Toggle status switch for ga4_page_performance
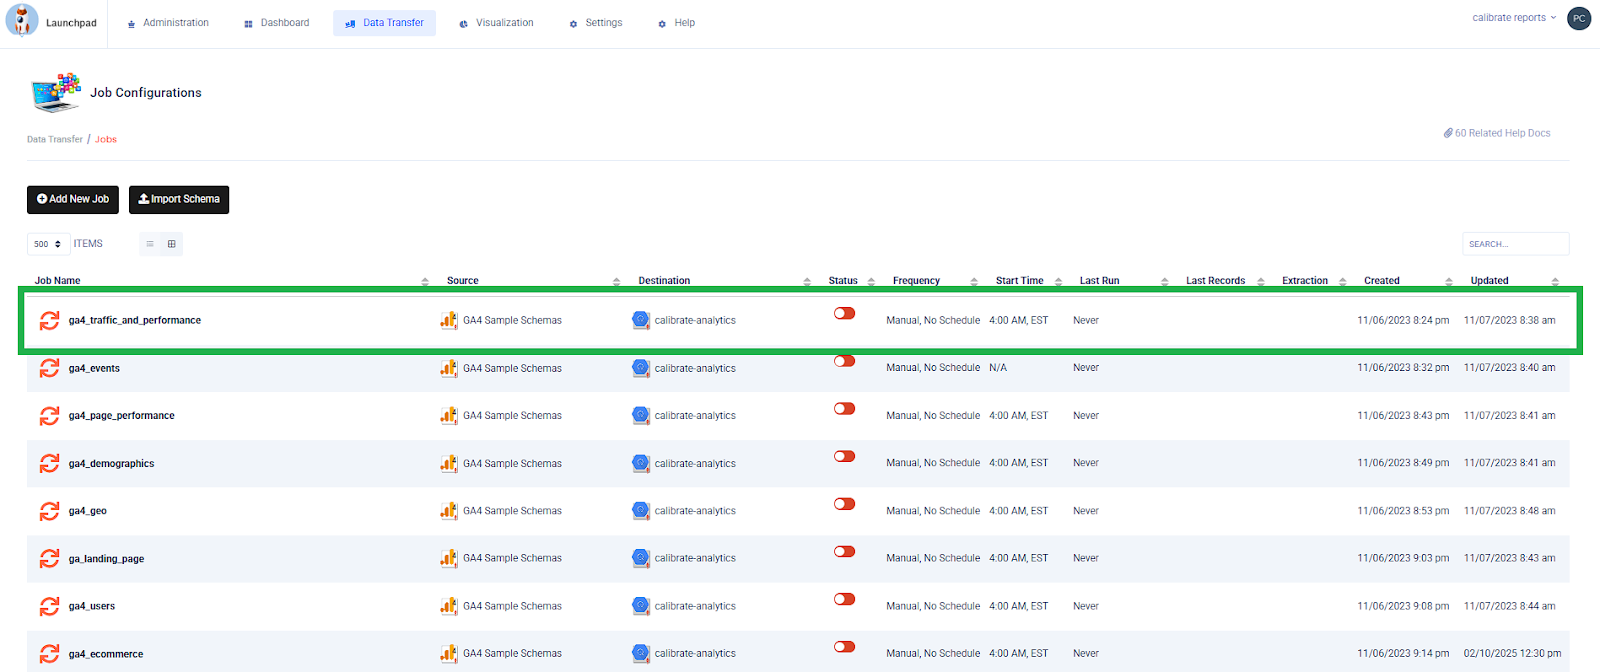 [845, 408]
